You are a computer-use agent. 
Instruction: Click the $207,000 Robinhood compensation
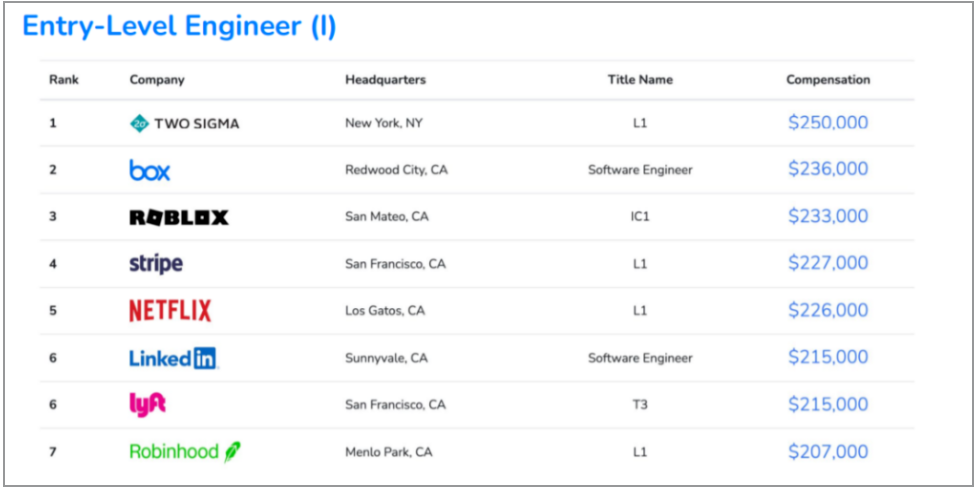pos(828,452)
